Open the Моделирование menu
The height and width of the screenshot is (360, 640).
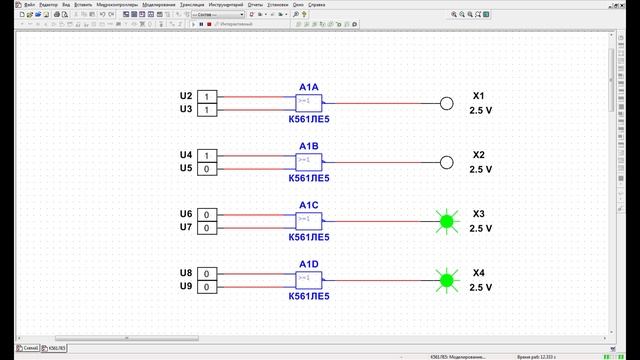pyautogui.click(x=159, y=5)
